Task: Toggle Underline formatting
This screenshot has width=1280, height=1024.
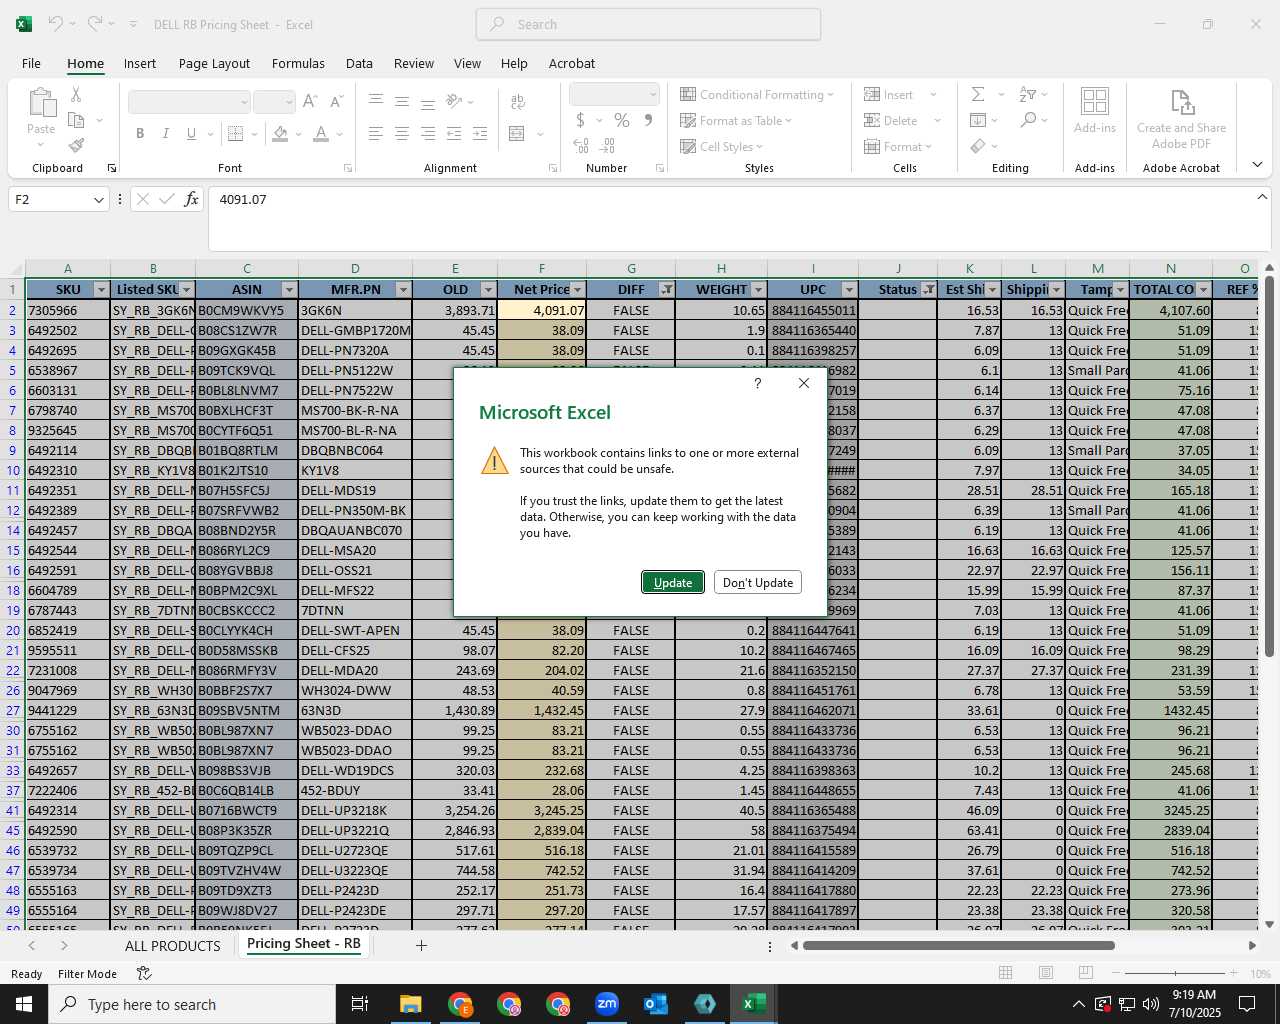Action: click(190, 133)
